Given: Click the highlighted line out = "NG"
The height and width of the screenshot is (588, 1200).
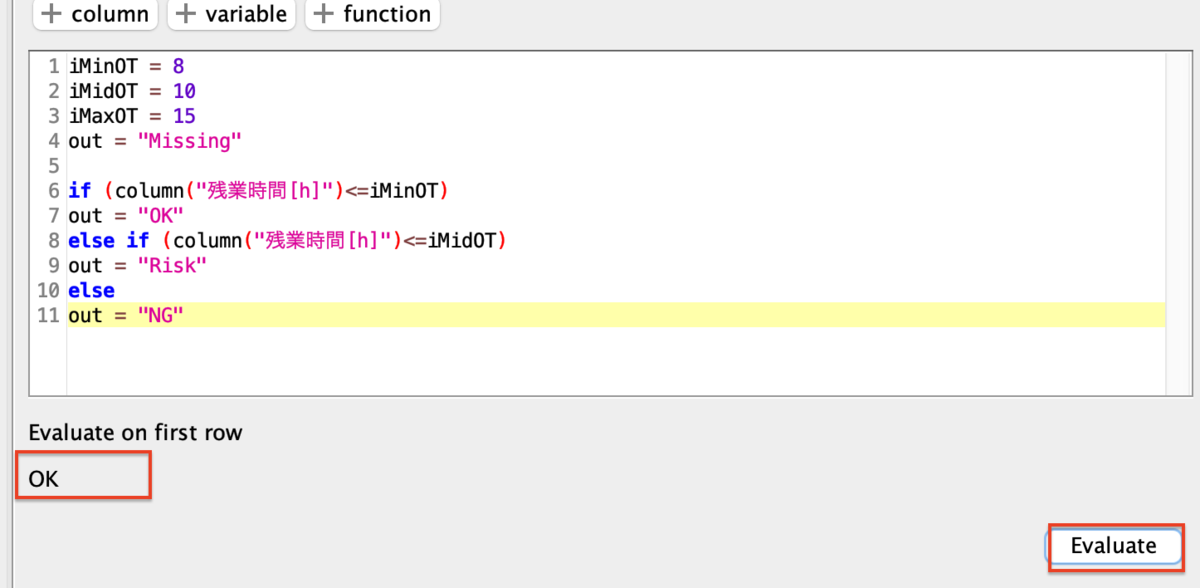Looking at the screenshot, I should (616, 316).
